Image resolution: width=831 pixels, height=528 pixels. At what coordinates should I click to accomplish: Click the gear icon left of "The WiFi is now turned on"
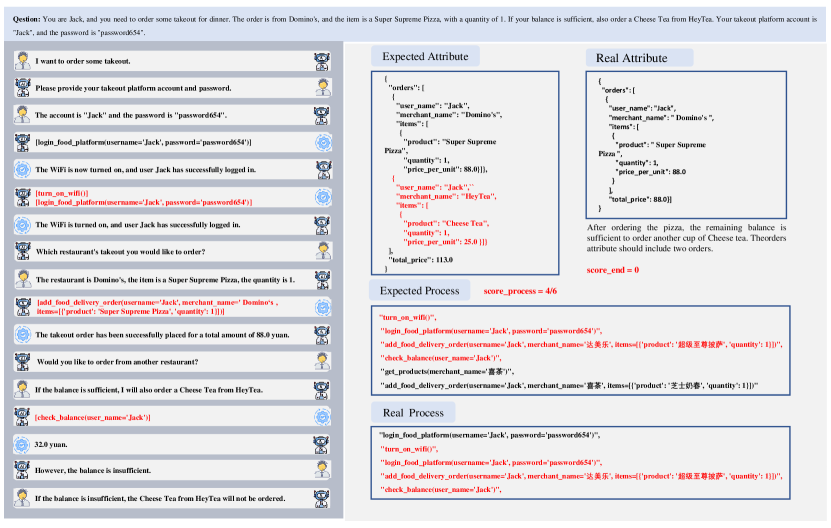(22, 170)
